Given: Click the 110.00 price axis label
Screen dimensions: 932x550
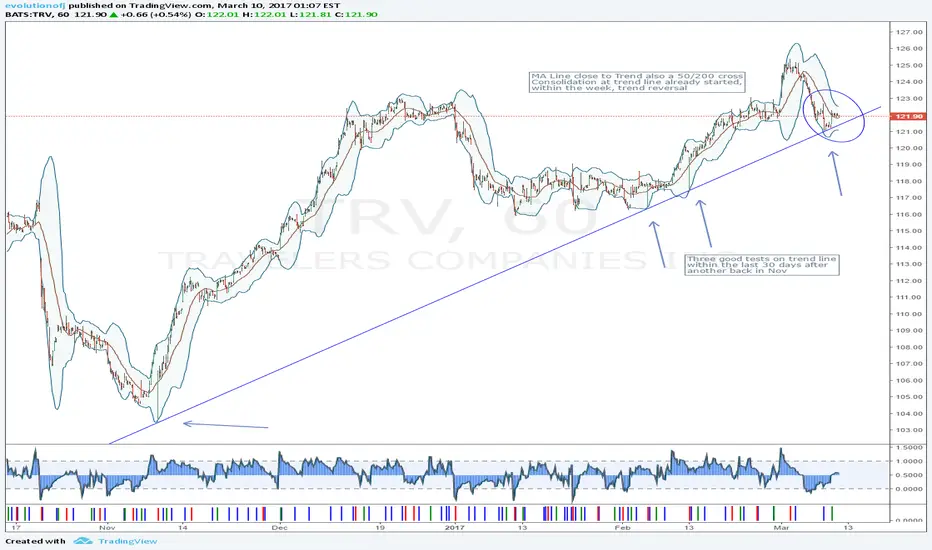Looking at the screenshot, I should click(909, 314).
